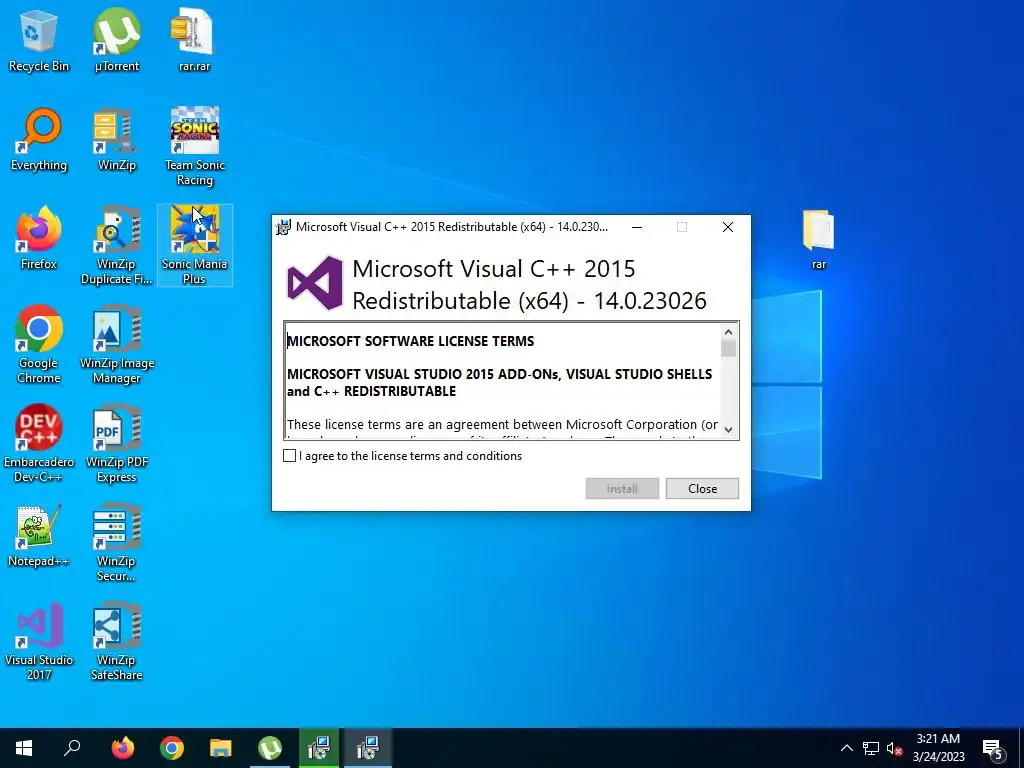Select the WinZip desktop shortcut
The height and width of the screenshot is (768, 1024).
click(x=117, y=140)
